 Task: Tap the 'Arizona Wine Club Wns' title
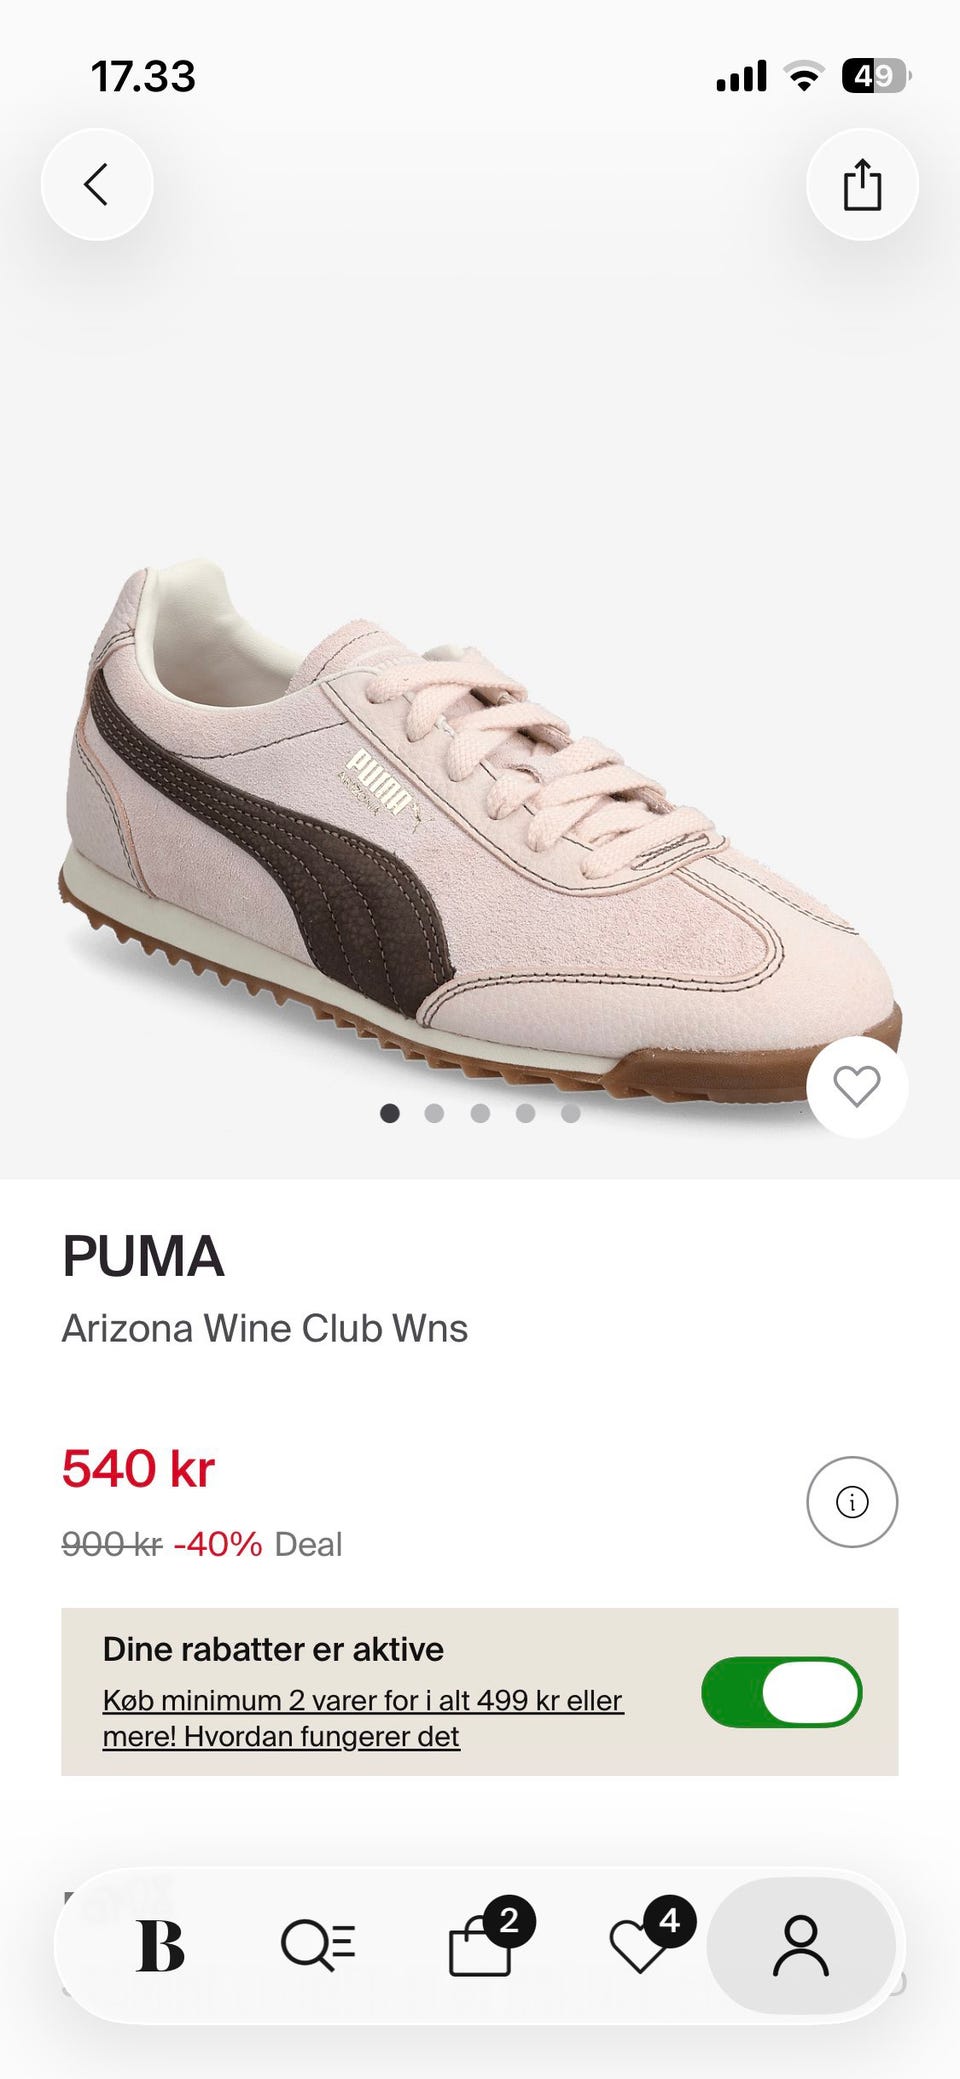(265, 1328)
